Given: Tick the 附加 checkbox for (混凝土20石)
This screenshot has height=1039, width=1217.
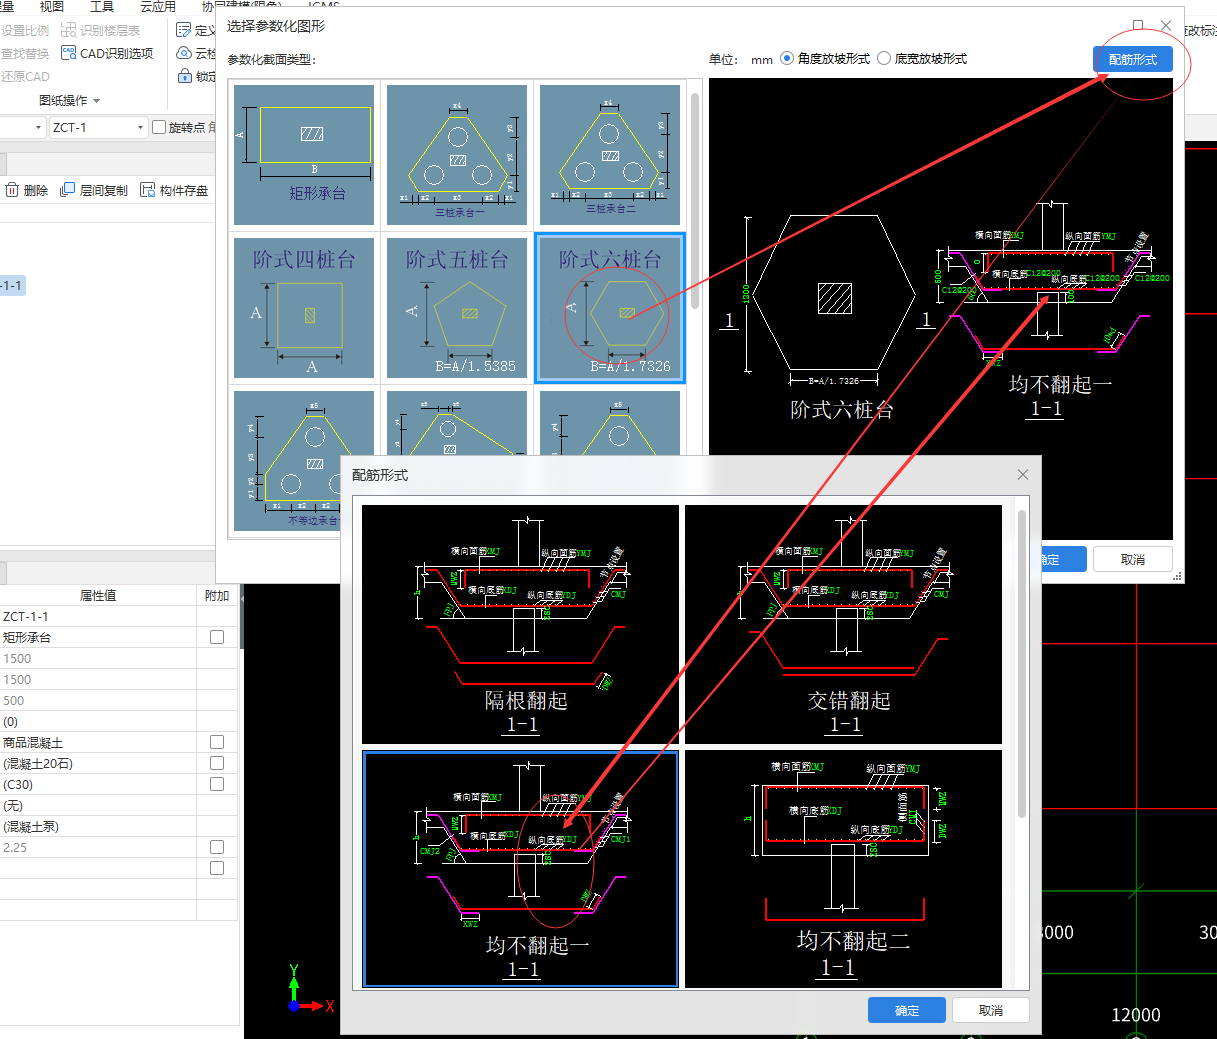Looking at the screenshot, I should pos(217,763).
